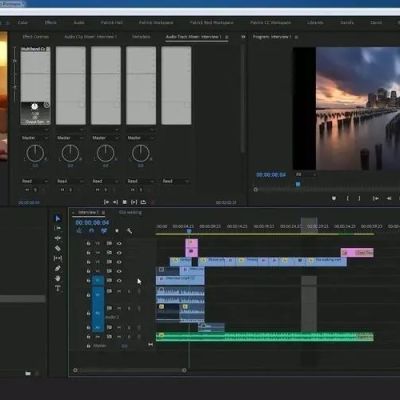Click Go to In in the Program monitor
The width and height of the screenshot is (400, 400).
tap(376, 198)
